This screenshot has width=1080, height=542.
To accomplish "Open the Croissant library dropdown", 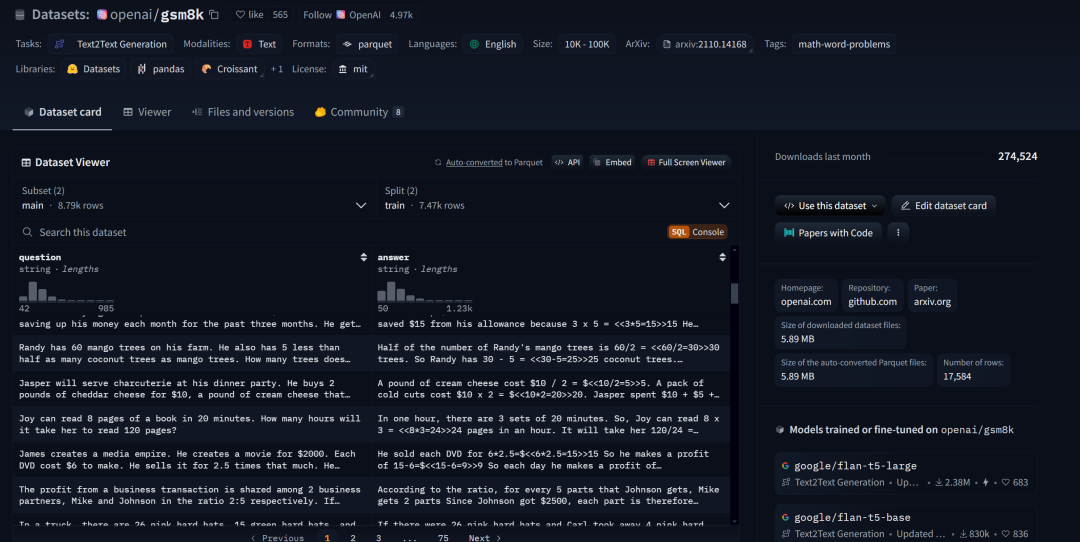I will [229, 69].
